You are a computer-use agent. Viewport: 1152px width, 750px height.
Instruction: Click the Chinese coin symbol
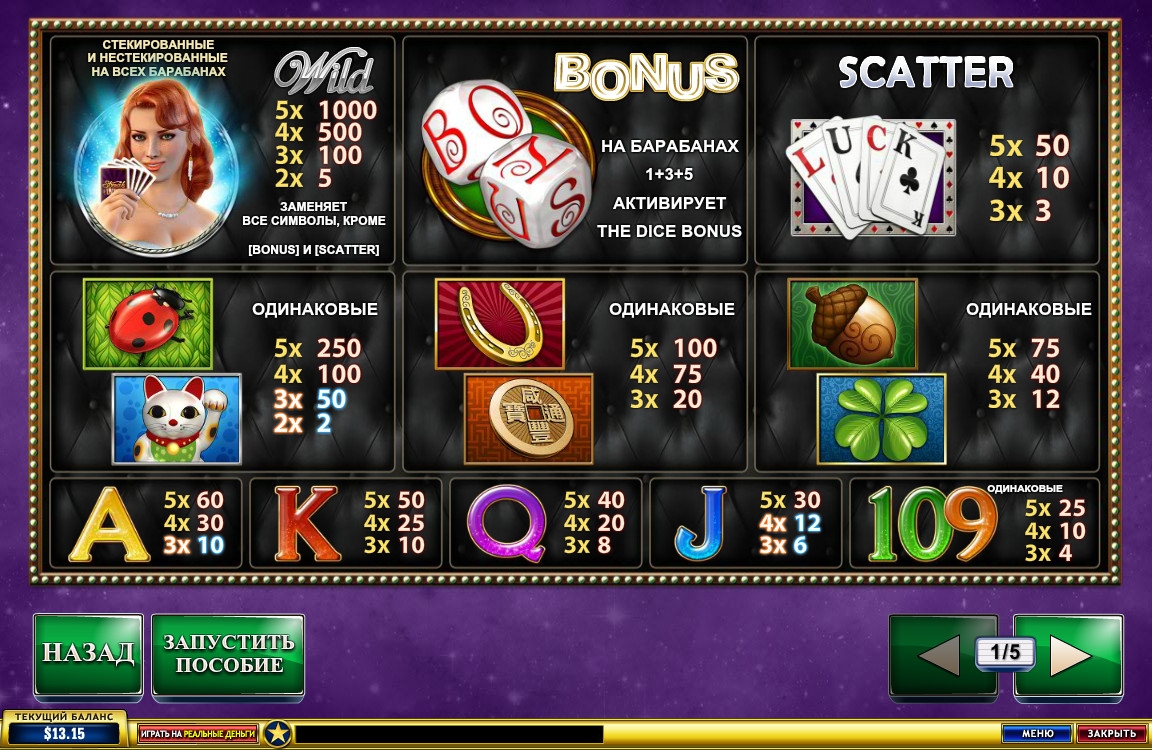528,419
